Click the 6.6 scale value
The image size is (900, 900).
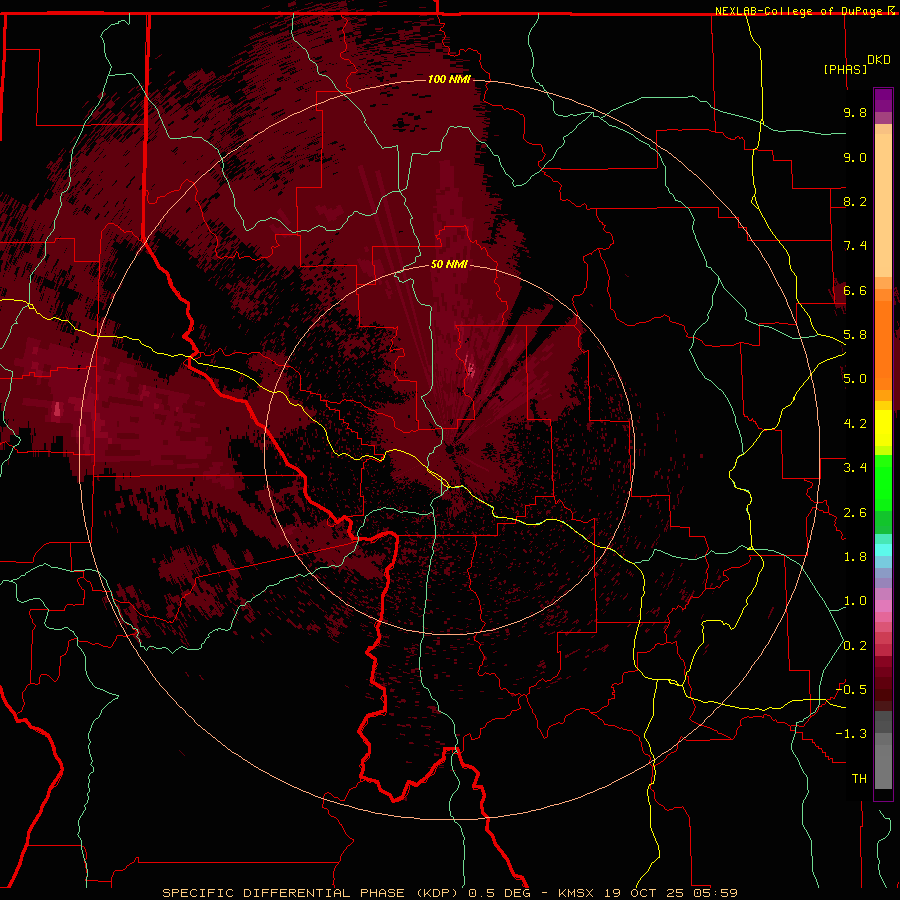click(855, 290)
